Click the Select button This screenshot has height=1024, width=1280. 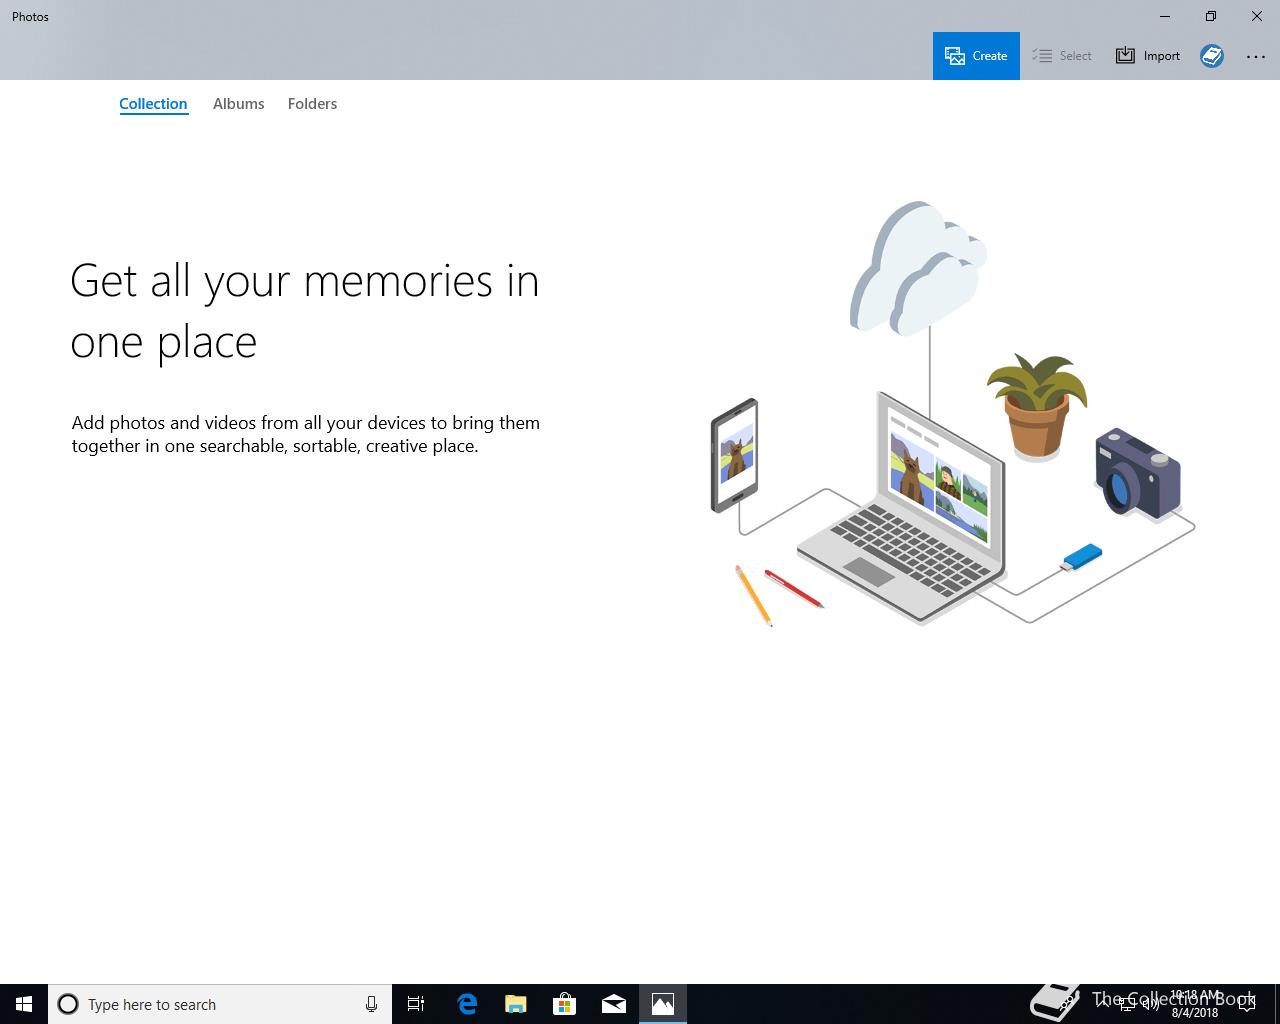click(1062, 56)
